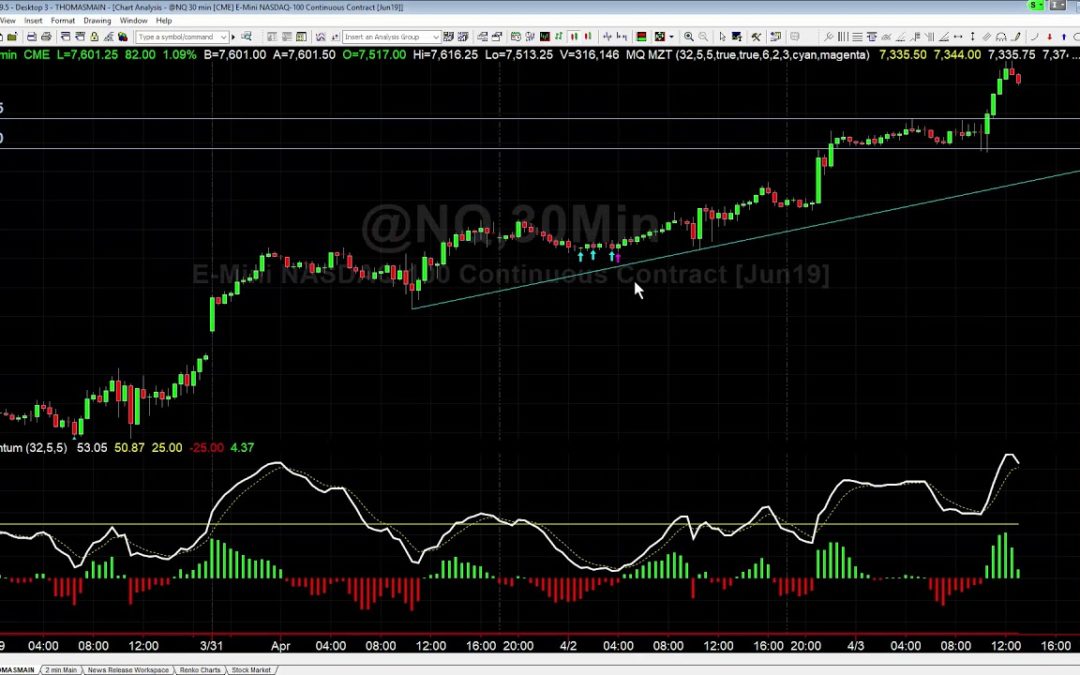
Task: Select the Pointer tool in the toolbar
Action: [x=723, y=37]
